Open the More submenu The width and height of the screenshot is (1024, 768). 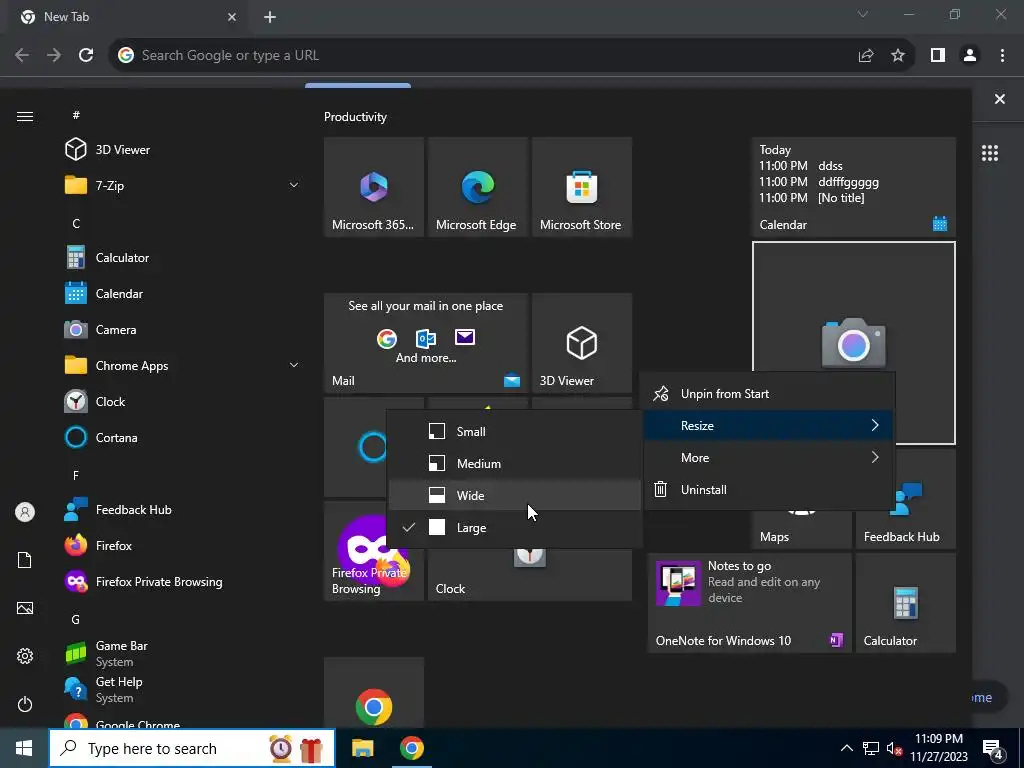[769, 458]
